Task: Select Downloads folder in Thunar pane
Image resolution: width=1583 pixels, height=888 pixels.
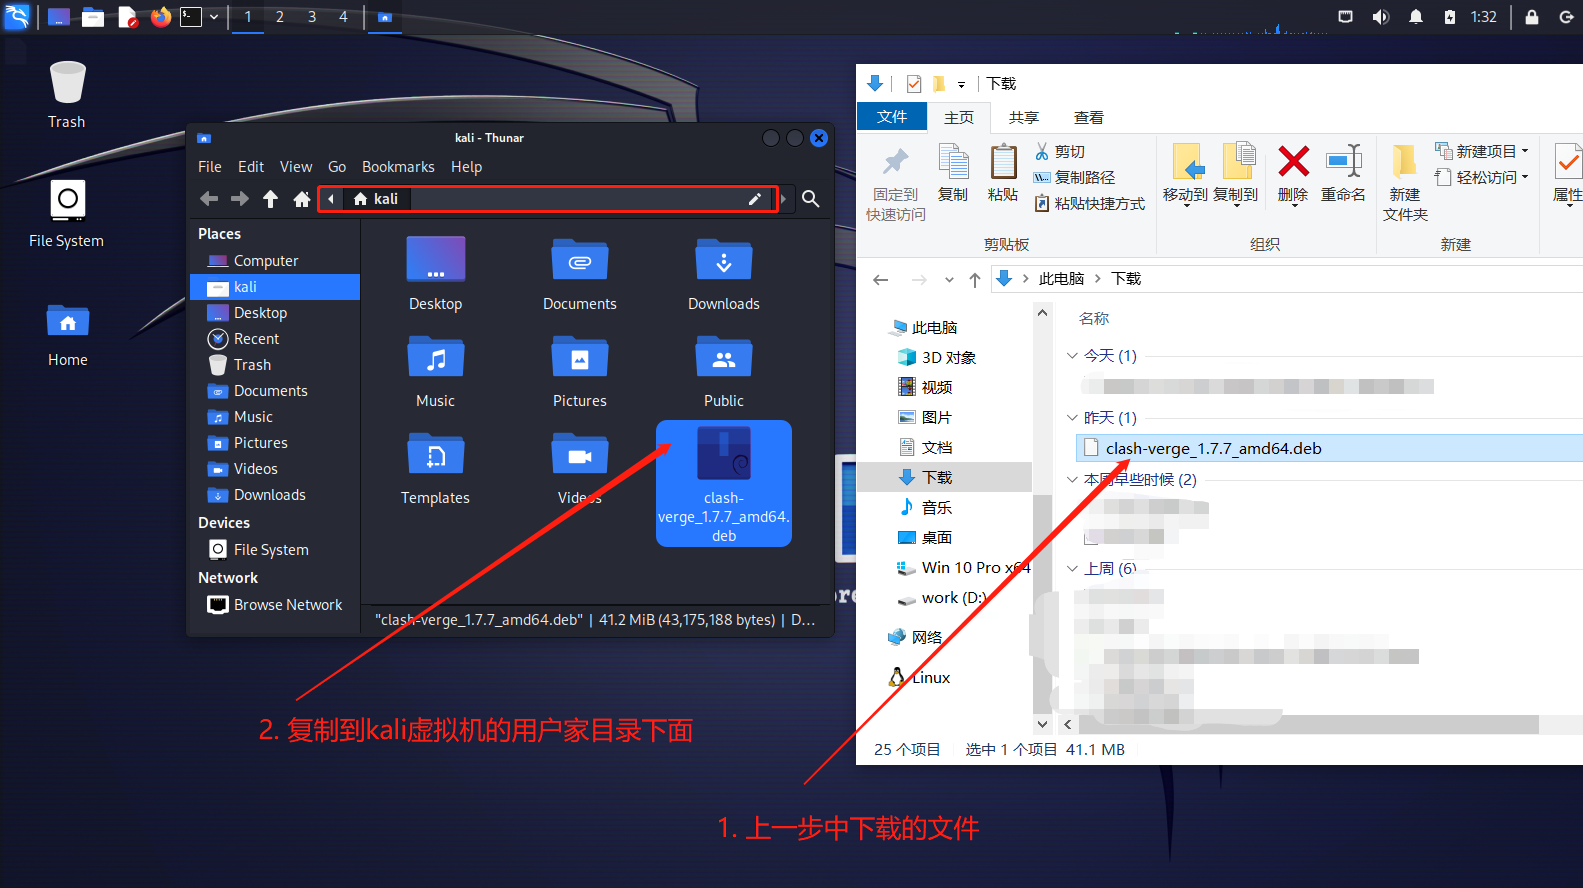Action: click(724, 273)
